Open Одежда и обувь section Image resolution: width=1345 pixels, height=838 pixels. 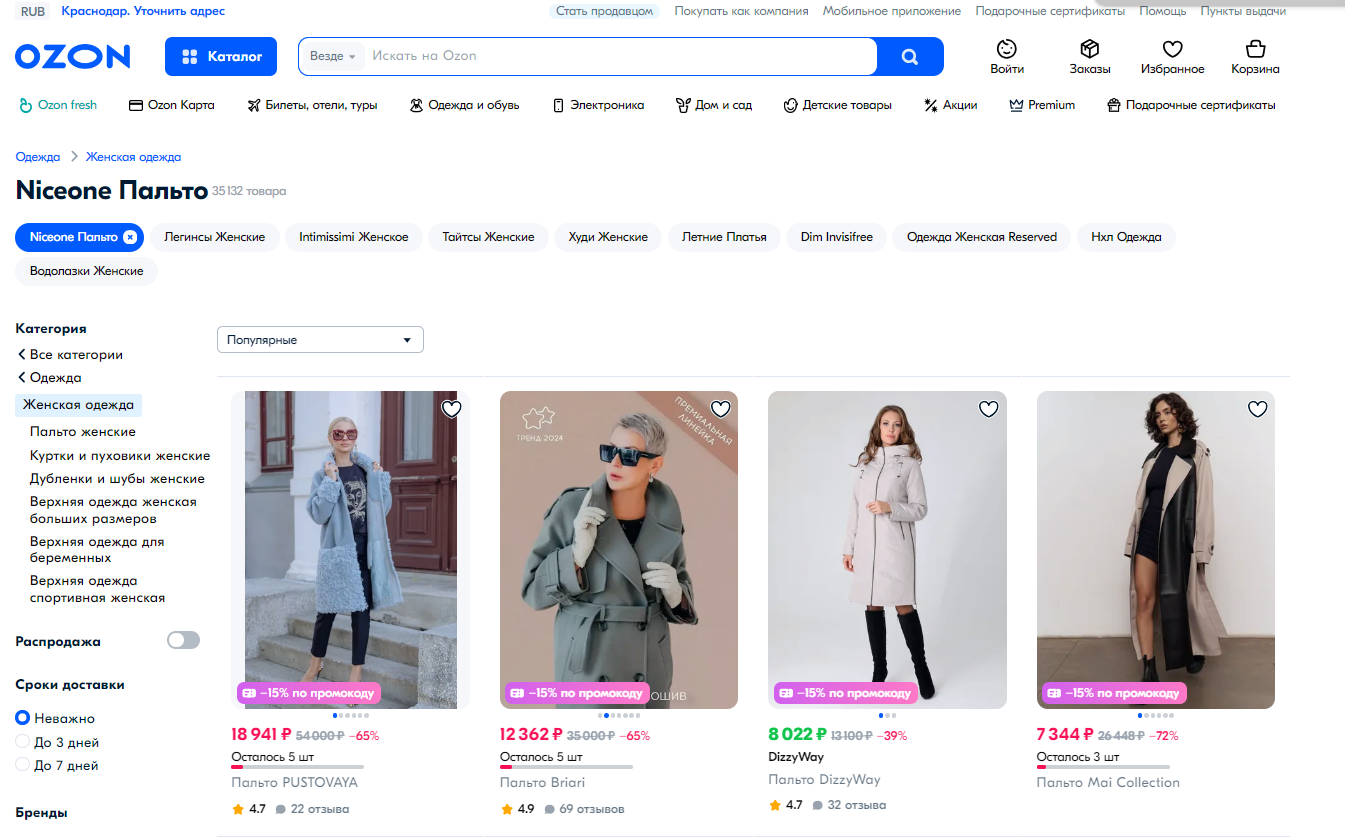point(464,105)
